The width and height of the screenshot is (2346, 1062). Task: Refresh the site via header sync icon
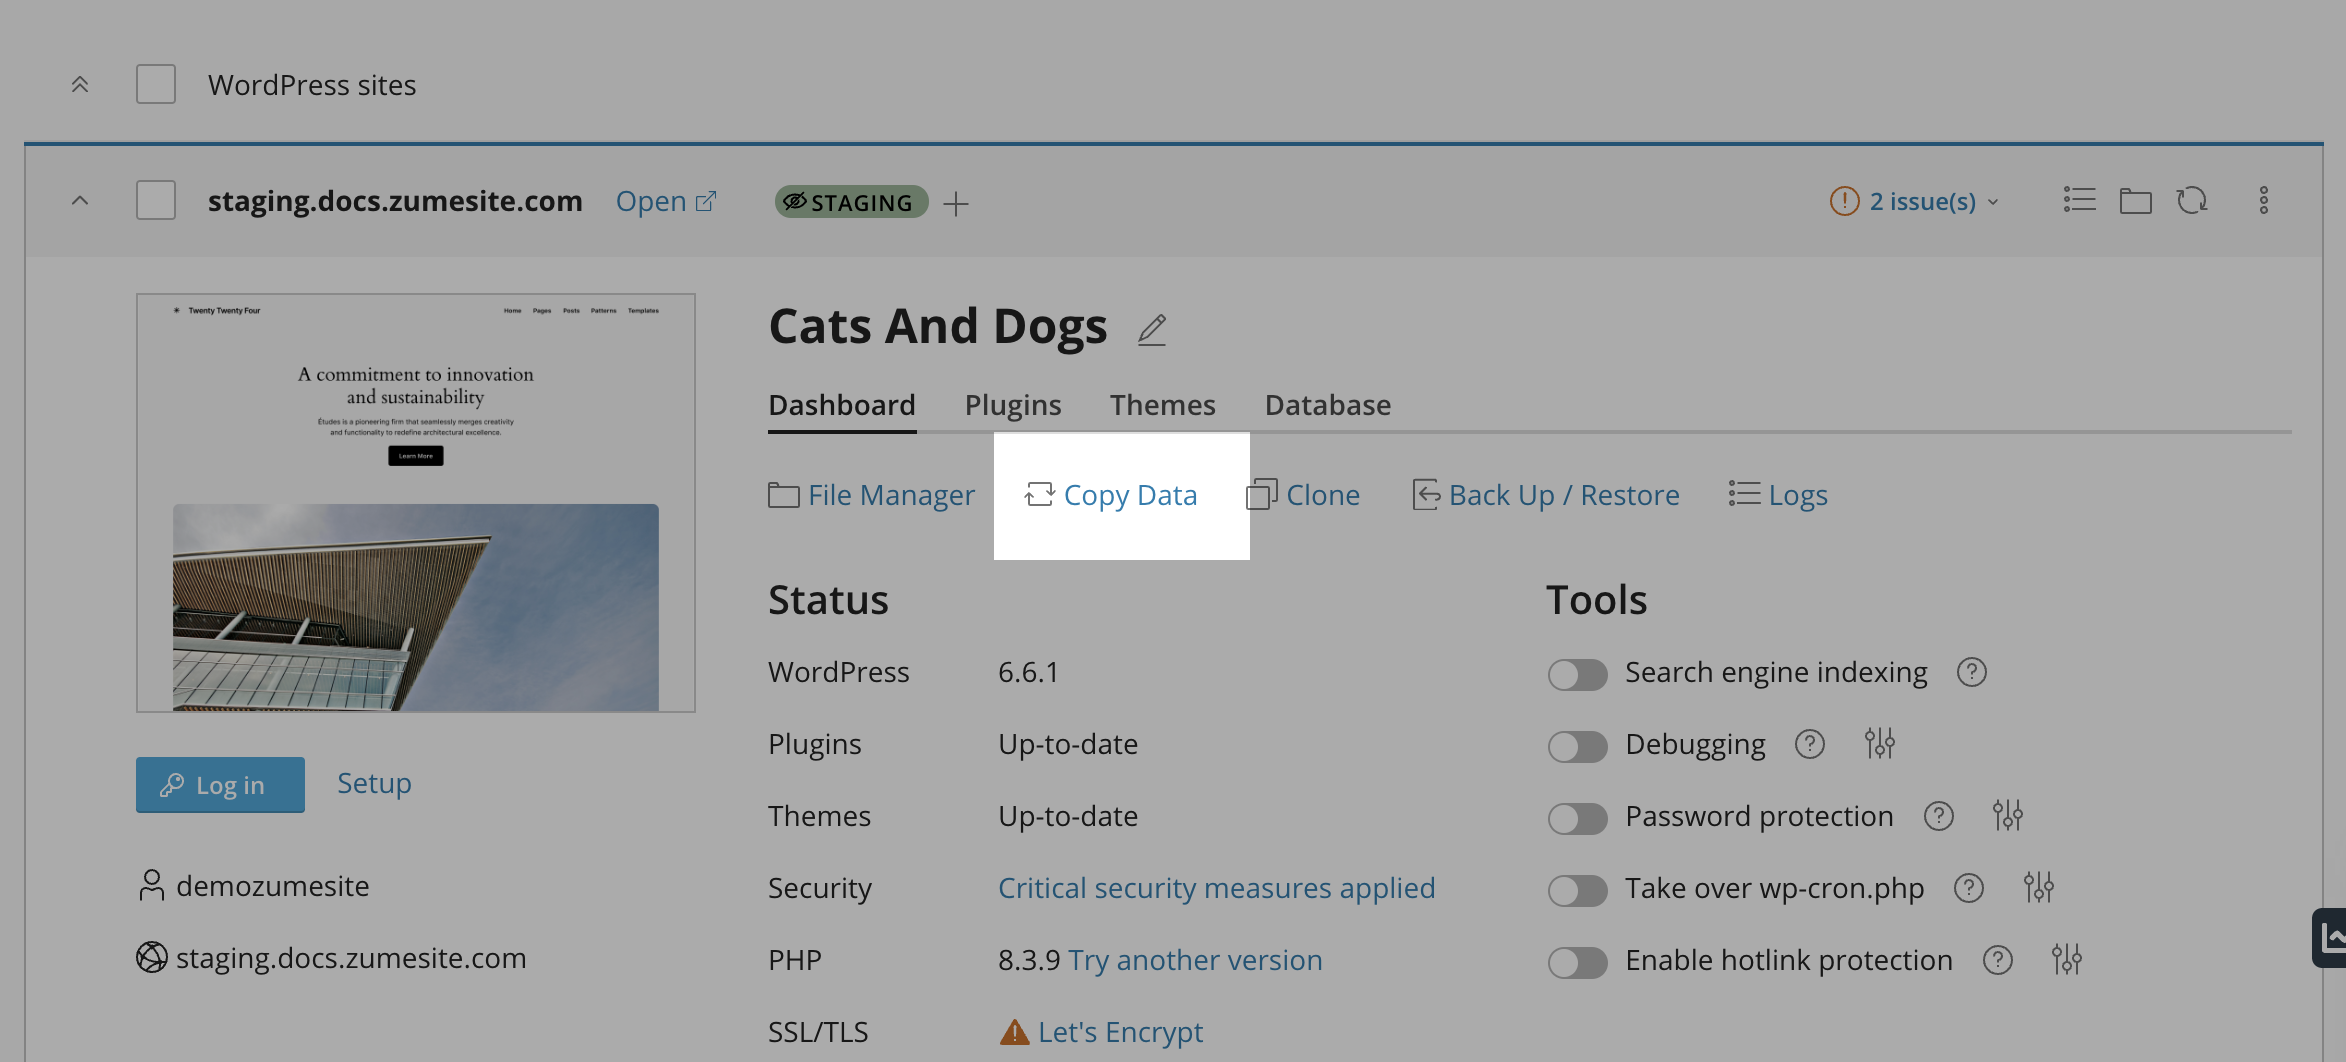click(2192, 200)
